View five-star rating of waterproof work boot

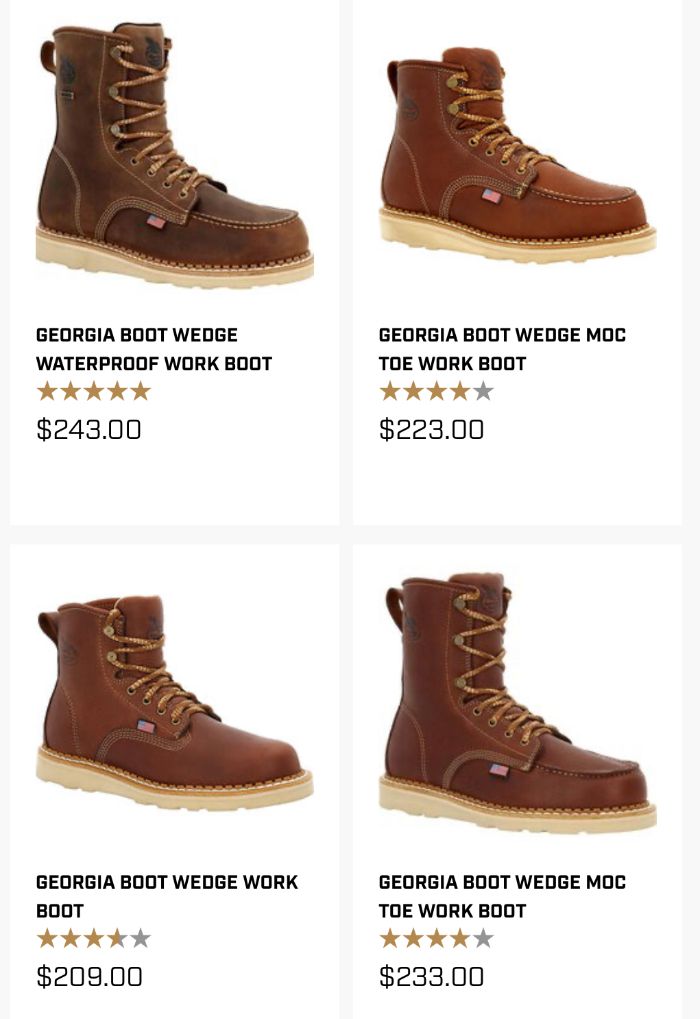tap(94, 391)
